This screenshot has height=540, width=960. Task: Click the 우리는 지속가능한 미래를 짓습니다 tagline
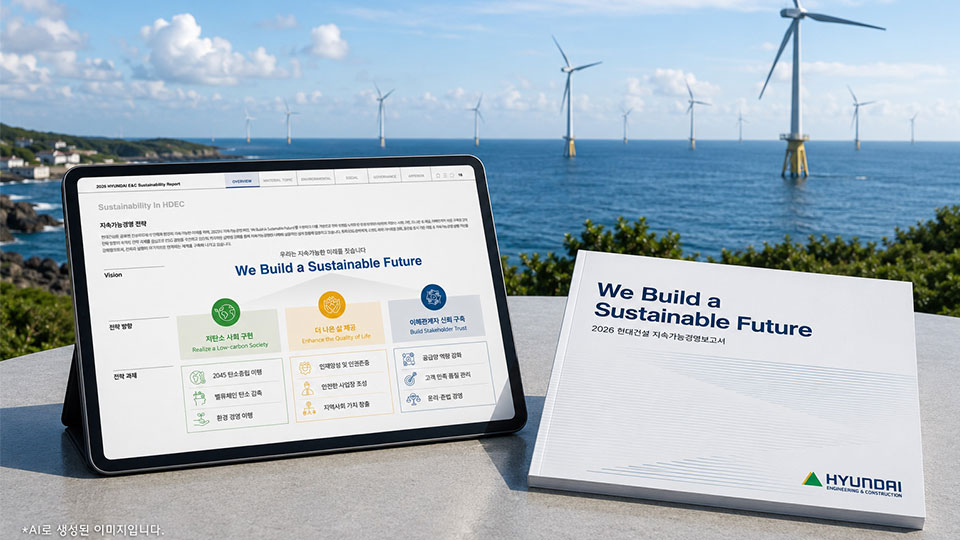click(323, 252)
